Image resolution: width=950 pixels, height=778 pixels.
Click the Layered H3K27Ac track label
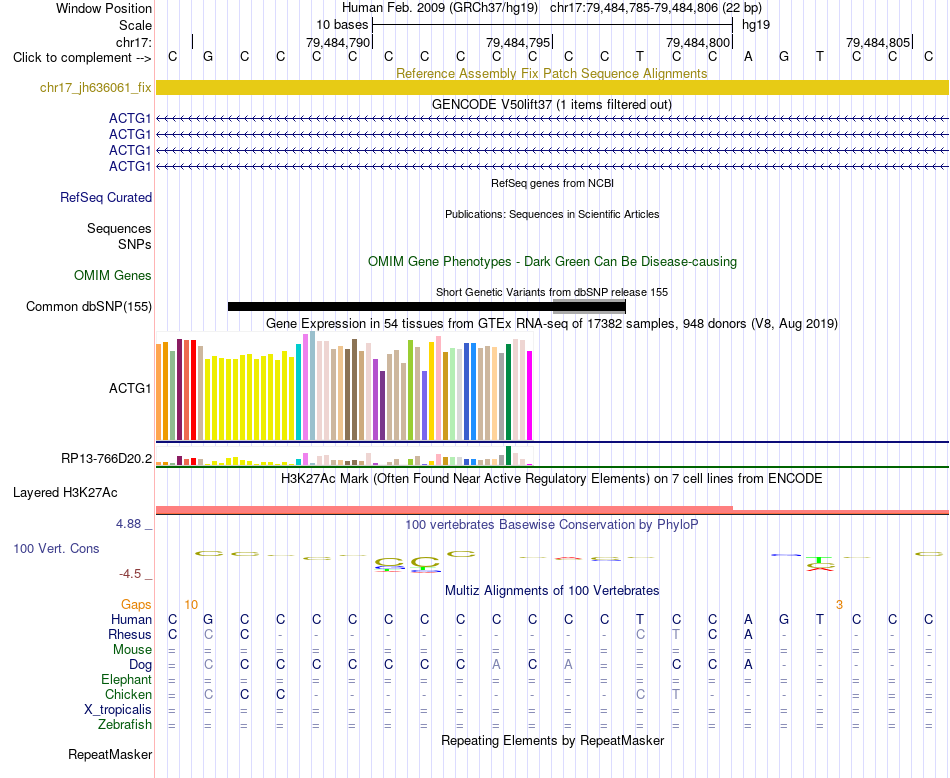65,493
